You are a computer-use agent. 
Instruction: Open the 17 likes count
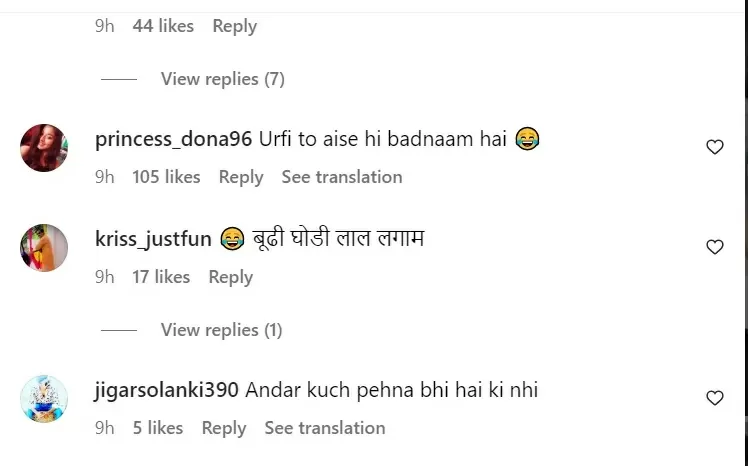point(161,277)
